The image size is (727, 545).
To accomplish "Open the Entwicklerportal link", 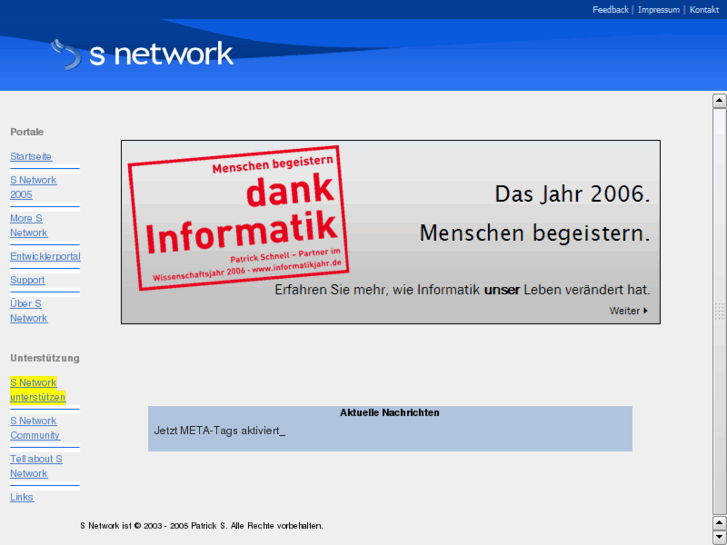I will [45, 256].
